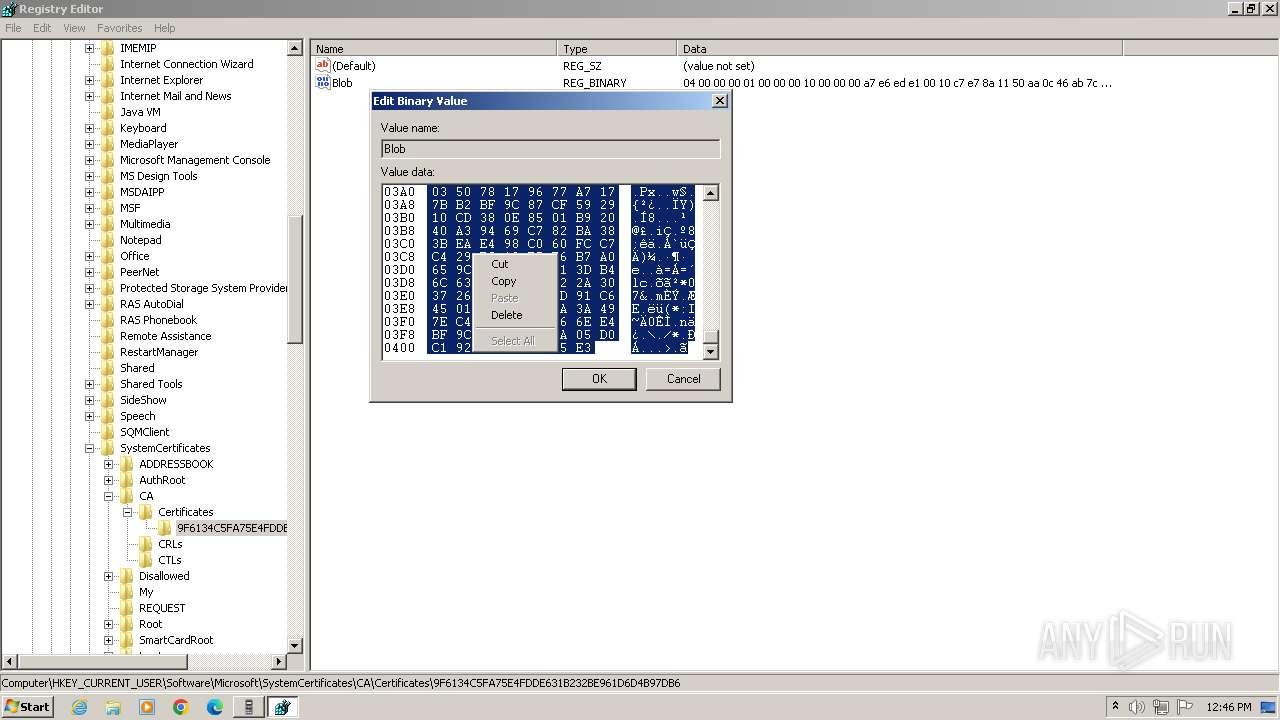The height and width of the screenshot is (720, 1280).
Task: Select the CTLs folder icon
Action: pyautogui.click(x=146, y=560)
